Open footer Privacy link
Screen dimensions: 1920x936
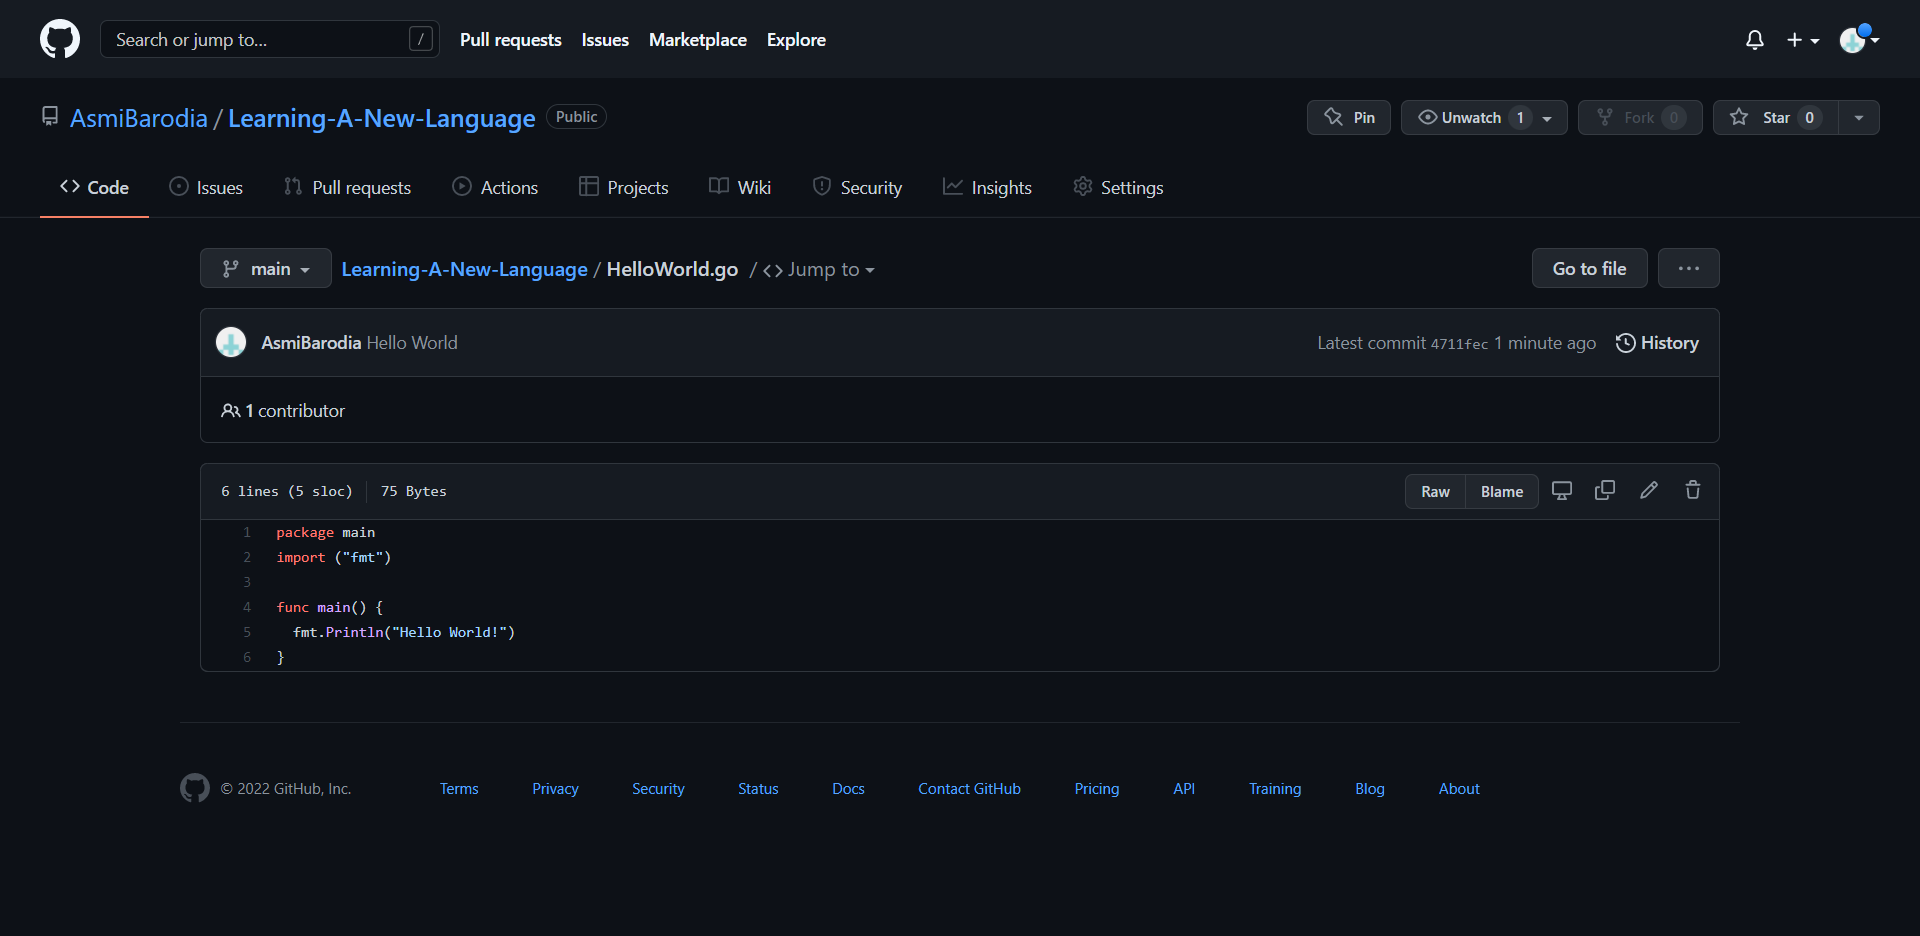[555, 789]
